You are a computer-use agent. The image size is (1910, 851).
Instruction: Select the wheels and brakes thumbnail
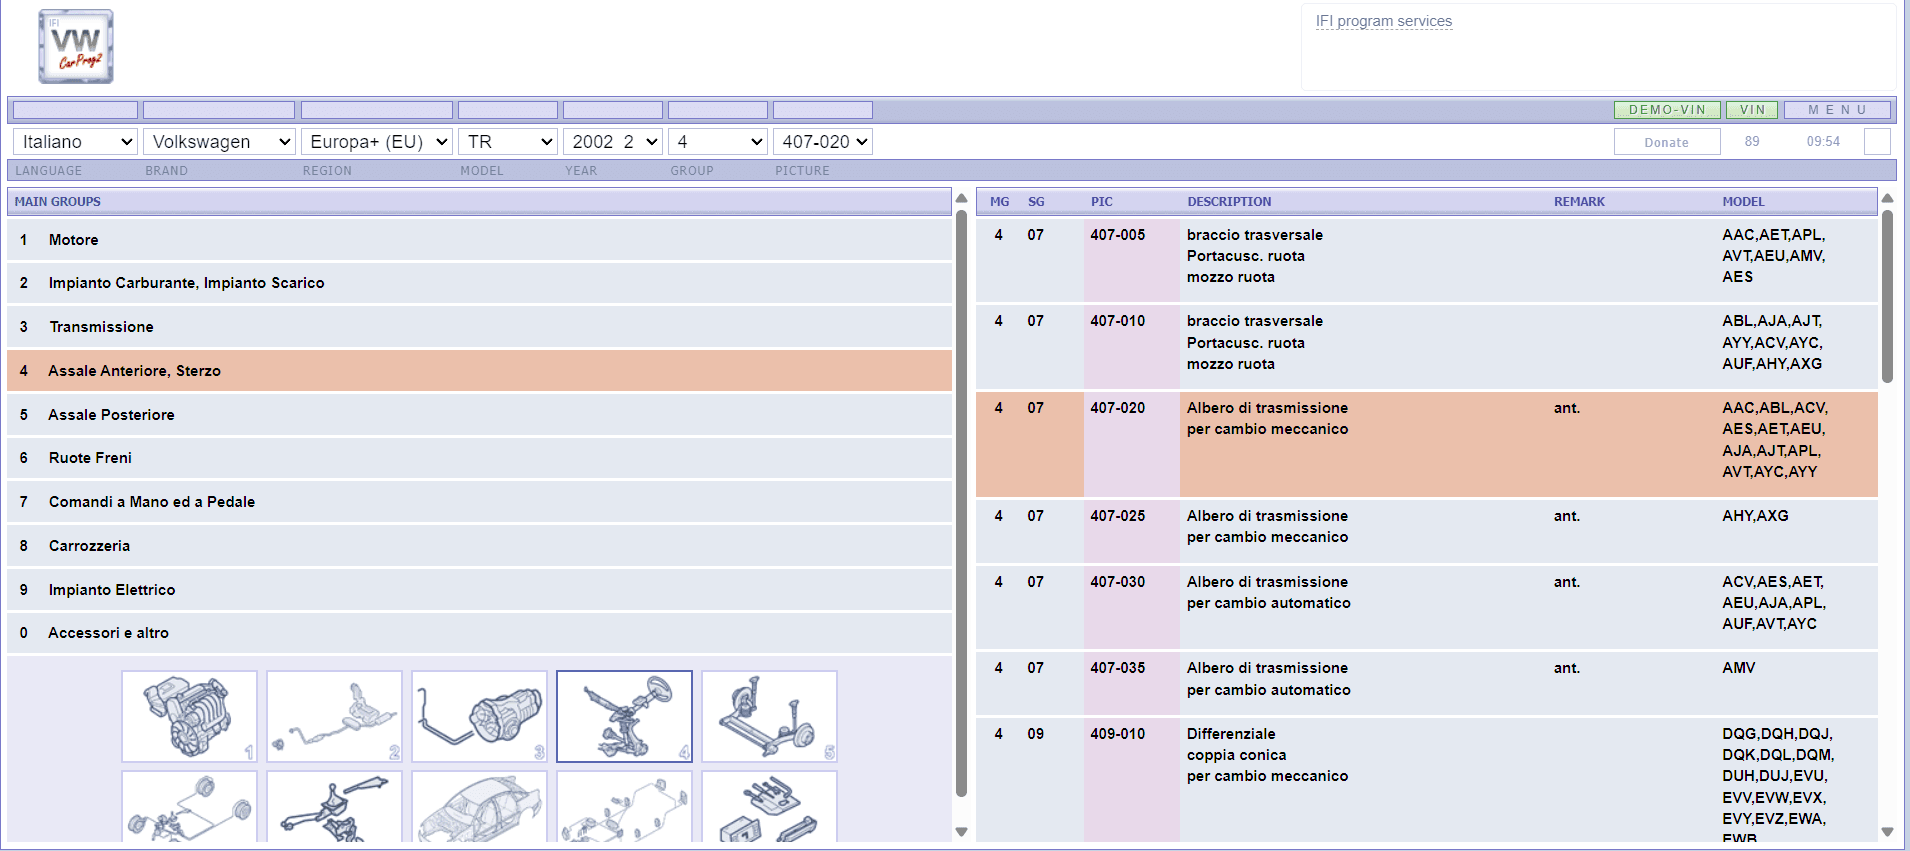pyautogui.click(x=190, y=806)
